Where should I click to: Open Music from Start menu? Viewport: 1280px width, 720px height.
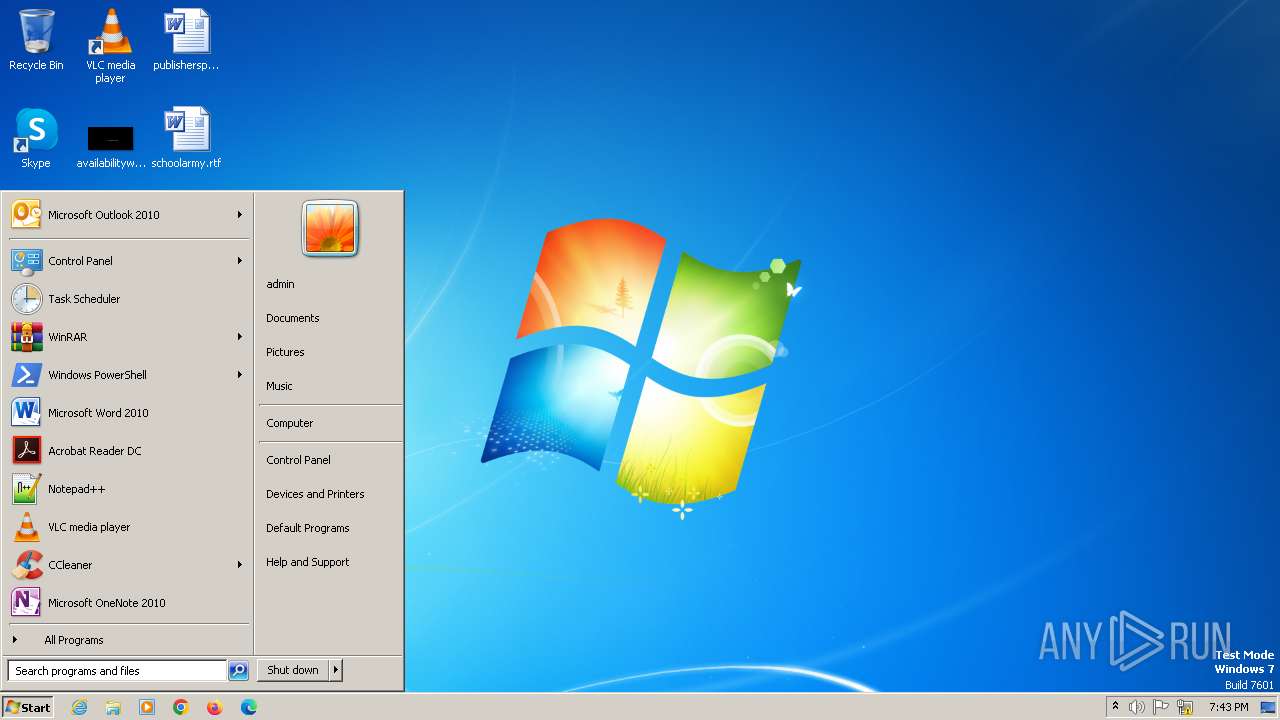click(x=330, y=386)
